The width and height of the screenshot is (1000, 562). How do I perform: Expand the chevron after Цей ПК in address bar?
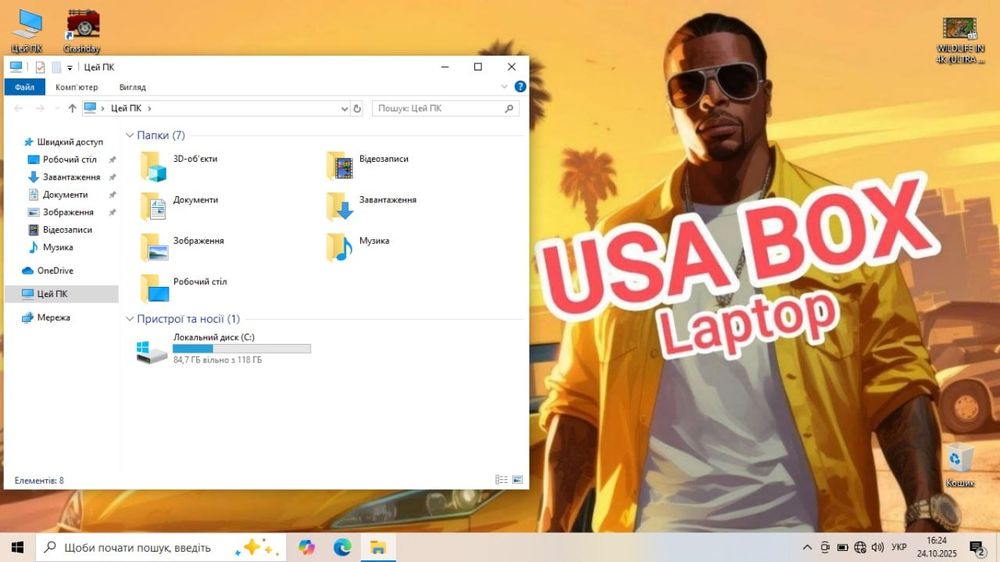click(149, 108)
